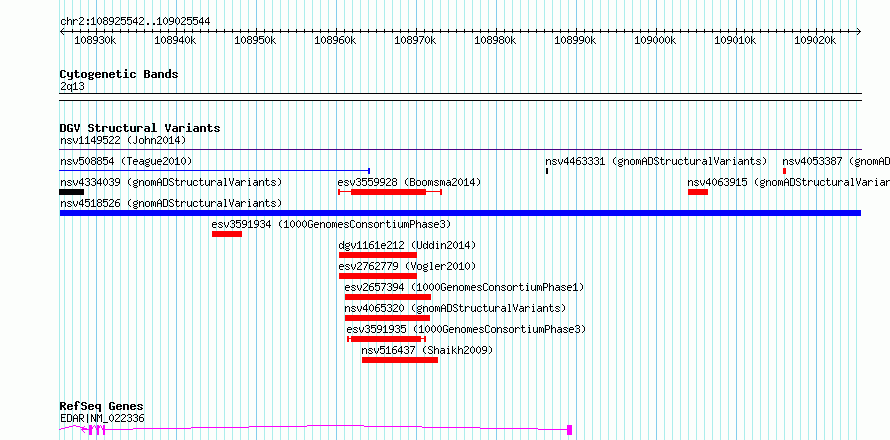Click the 108940k ruler label
This screenshot has height=440, width=890.
pyautogui.click(x=175, y=40)
